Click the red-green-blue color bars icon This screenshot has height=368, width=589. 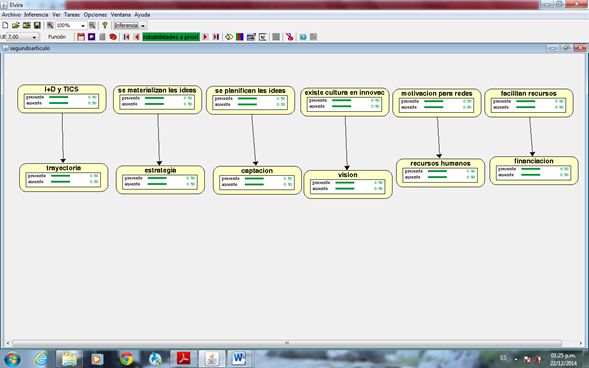pos(240,37)
